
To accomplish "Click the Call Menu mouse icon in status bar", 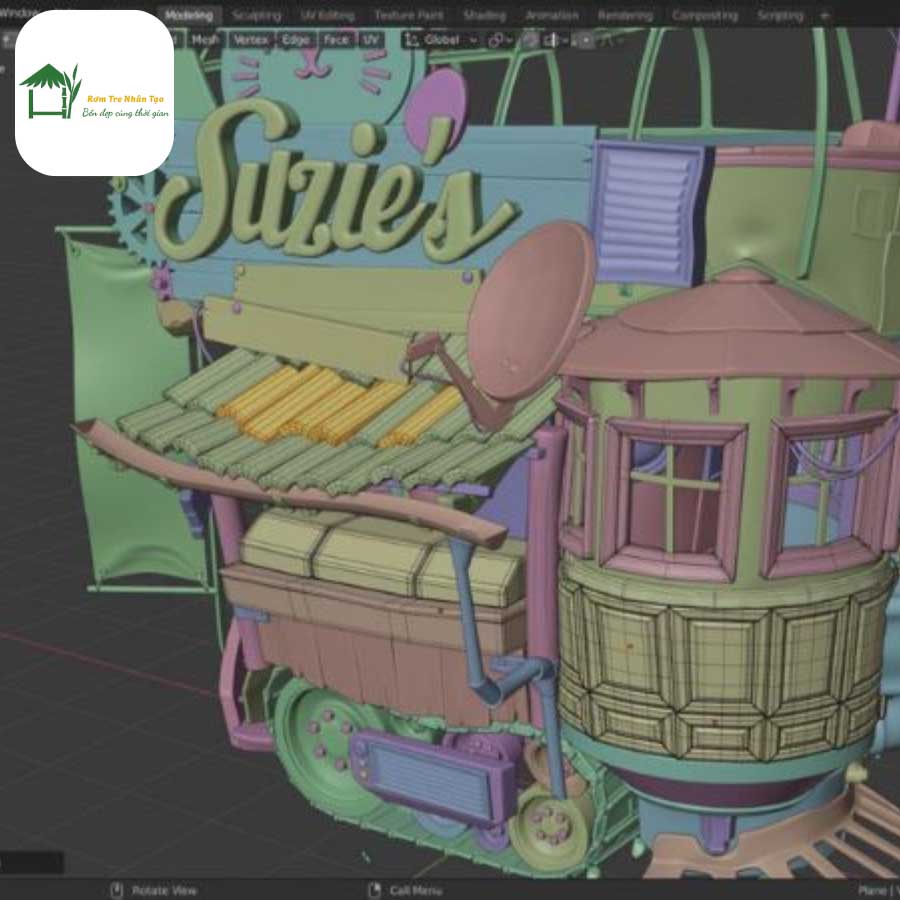I will tap(374, 890).
